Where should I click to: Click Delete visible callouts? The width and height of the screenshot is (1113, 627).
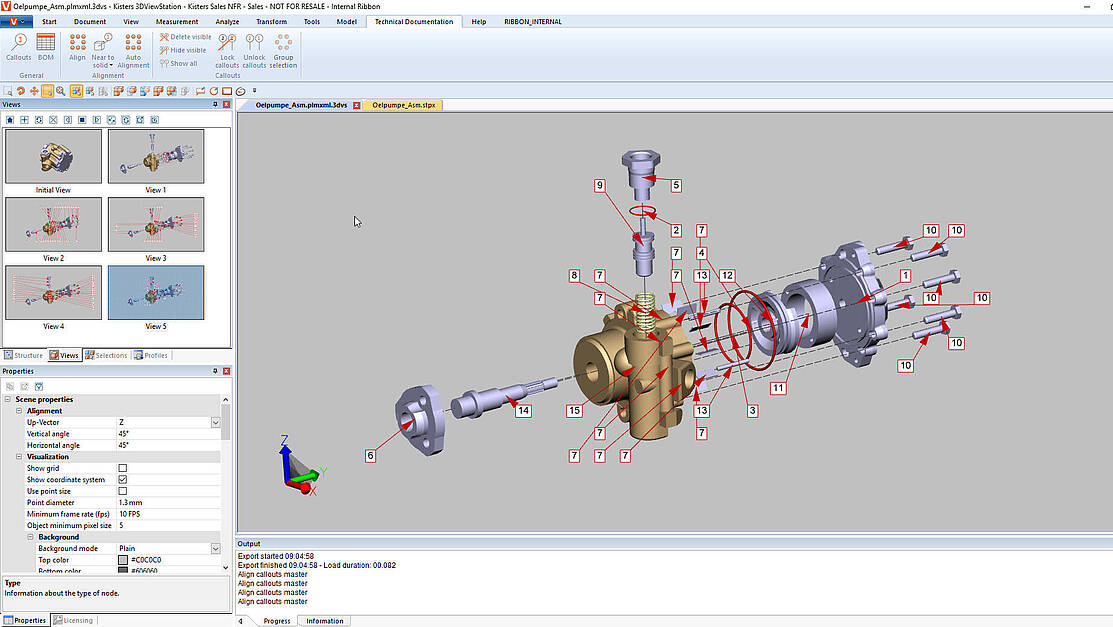click(185, 37)
